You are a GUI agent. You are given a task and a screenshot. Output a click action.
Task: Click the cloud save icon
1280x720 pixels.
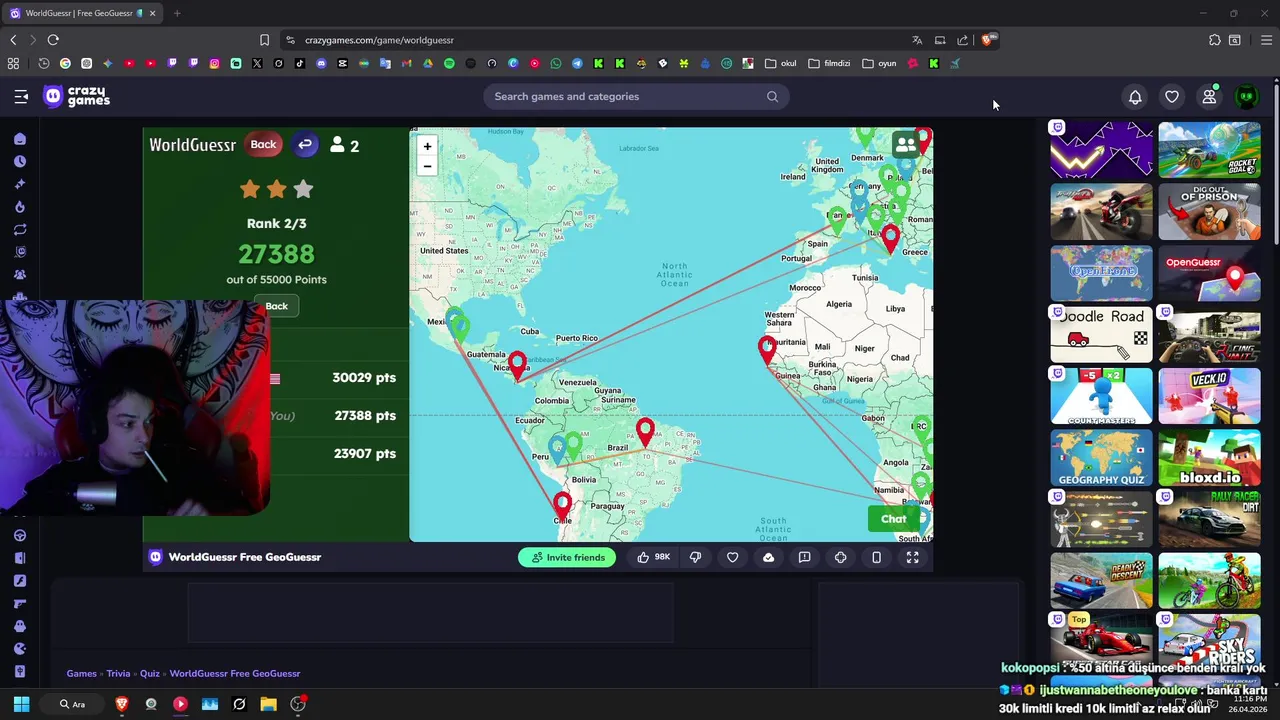coord(768,557)
